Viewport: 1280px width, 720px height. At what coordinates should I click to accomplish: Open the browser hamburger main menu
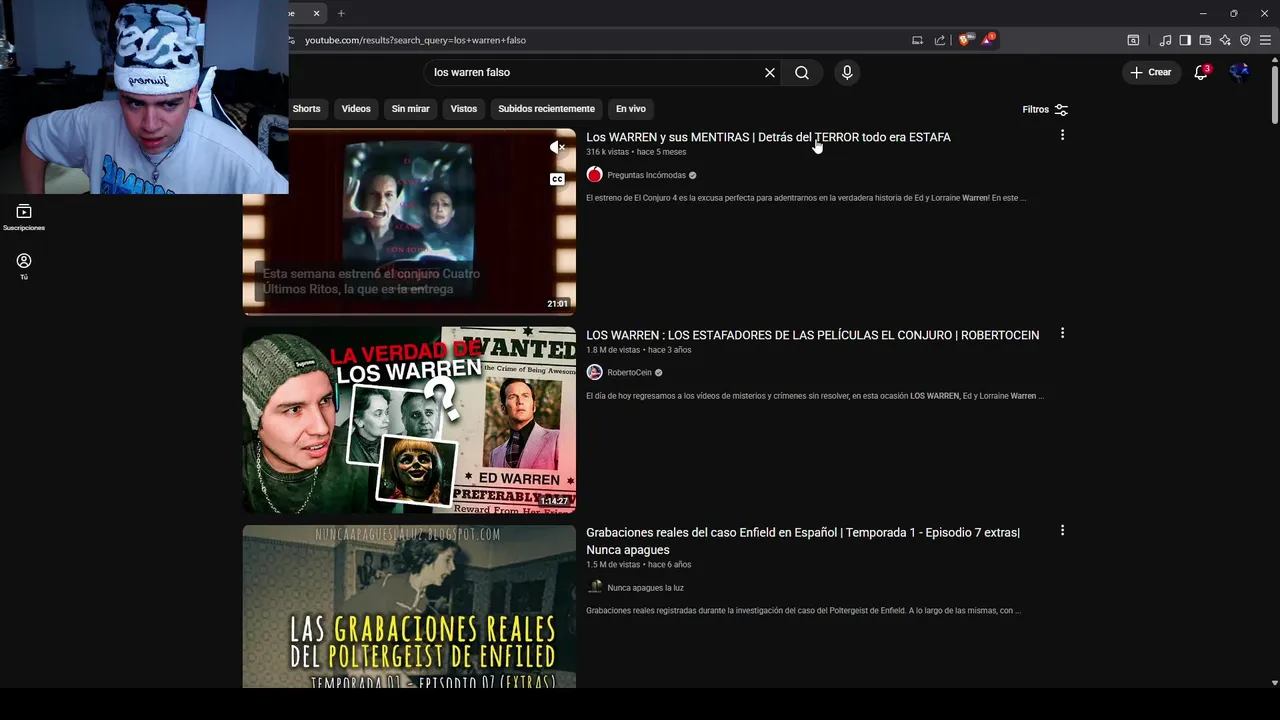pyautogui.click(x=1265, y=40)
